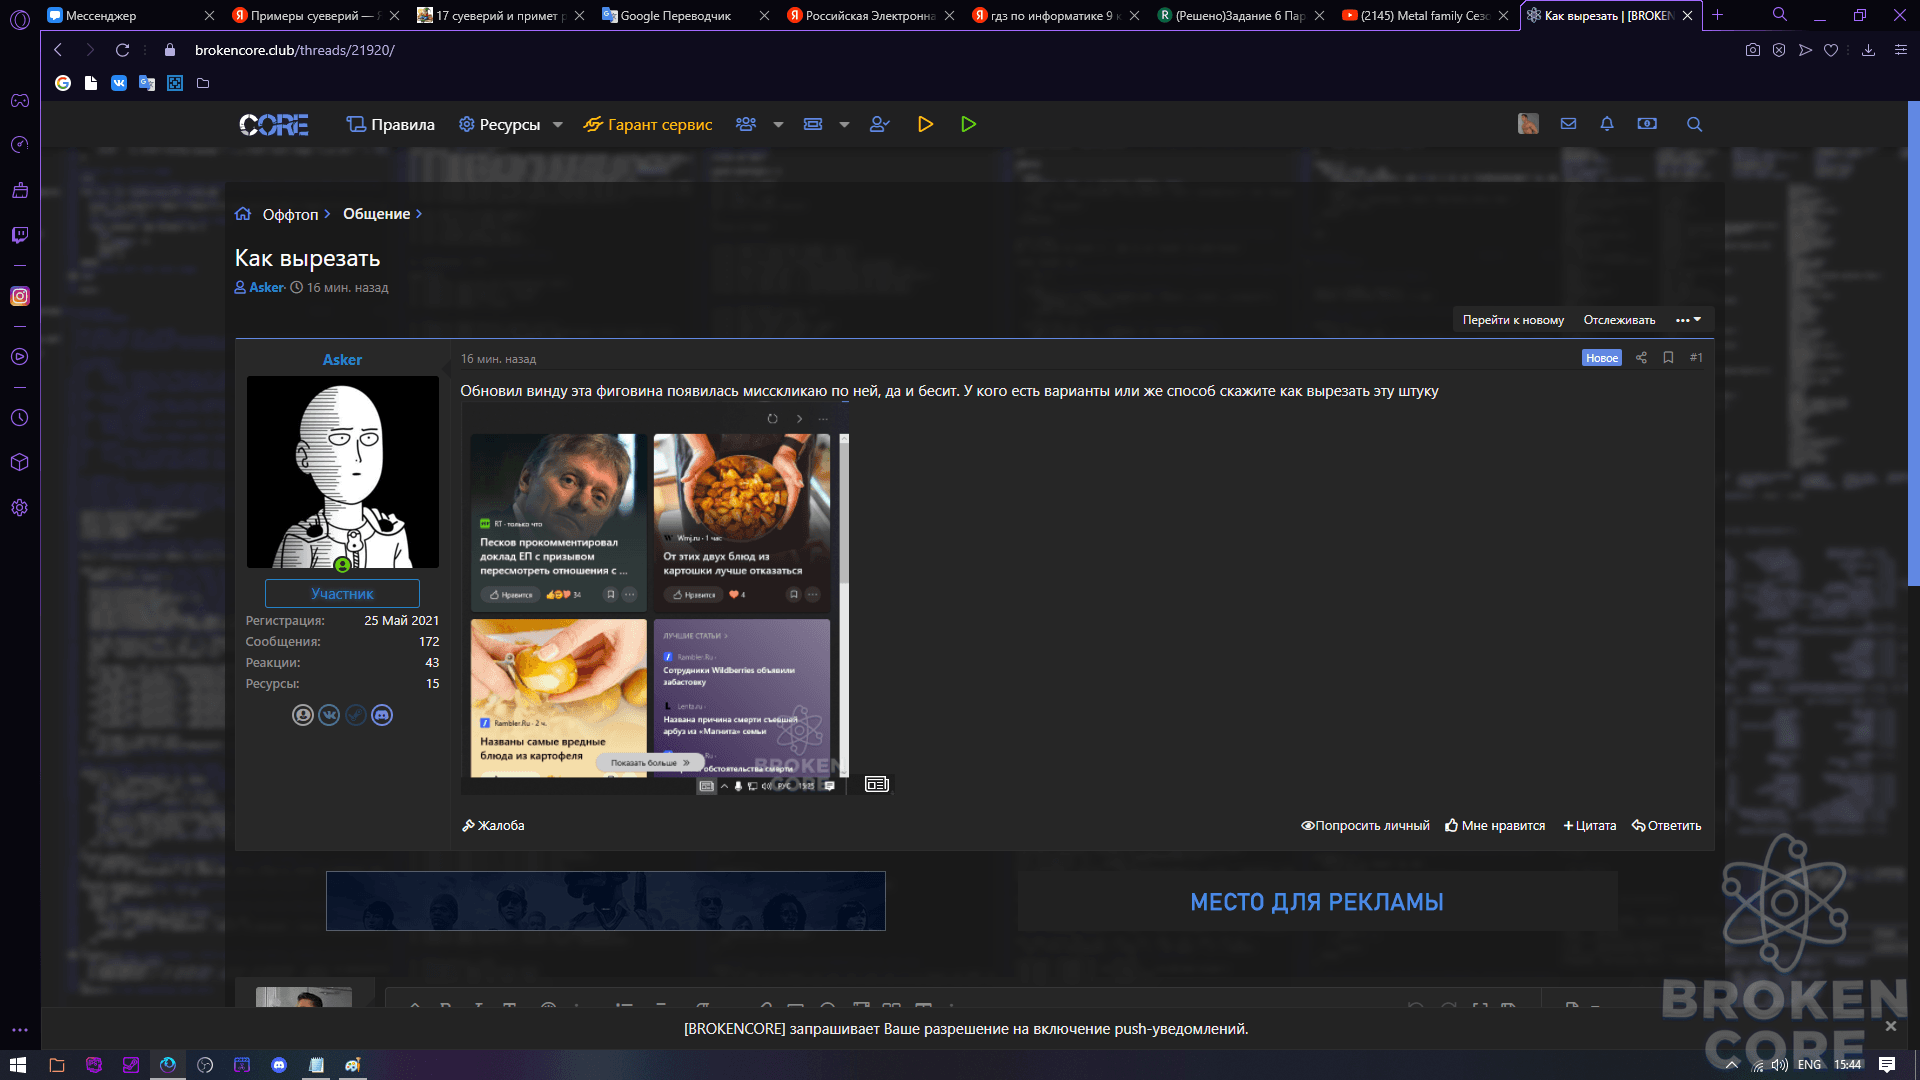Switch to Metal family YouTube tab

click(1424, 15)
